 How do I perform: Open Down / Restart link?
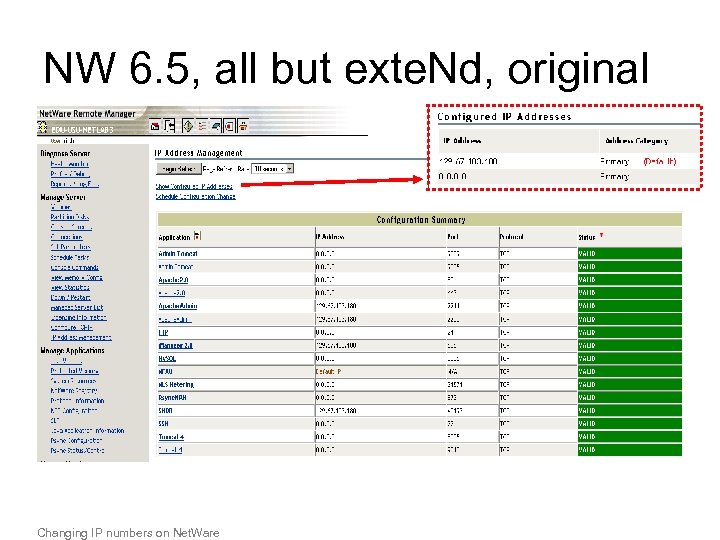[x=70, y=298]
